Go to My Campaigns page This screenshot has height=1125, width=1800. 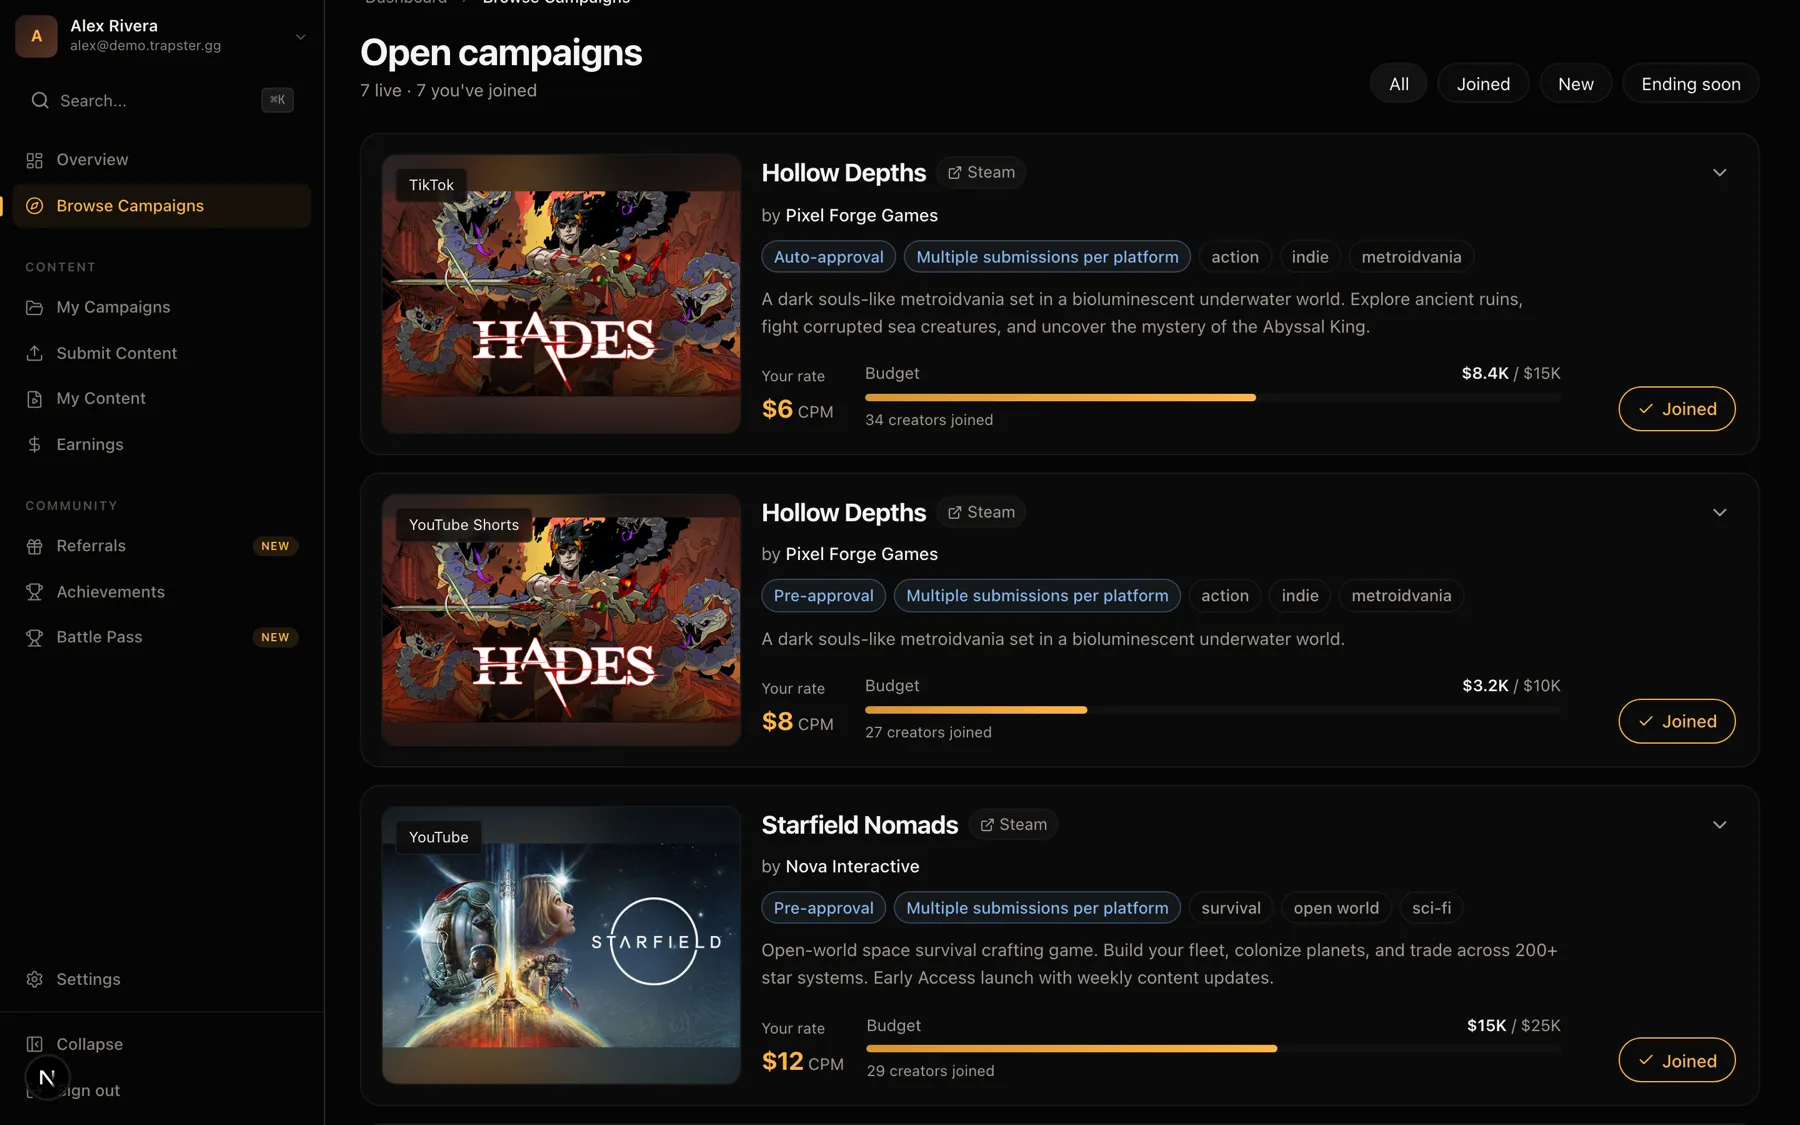click(x=162, y=308)
